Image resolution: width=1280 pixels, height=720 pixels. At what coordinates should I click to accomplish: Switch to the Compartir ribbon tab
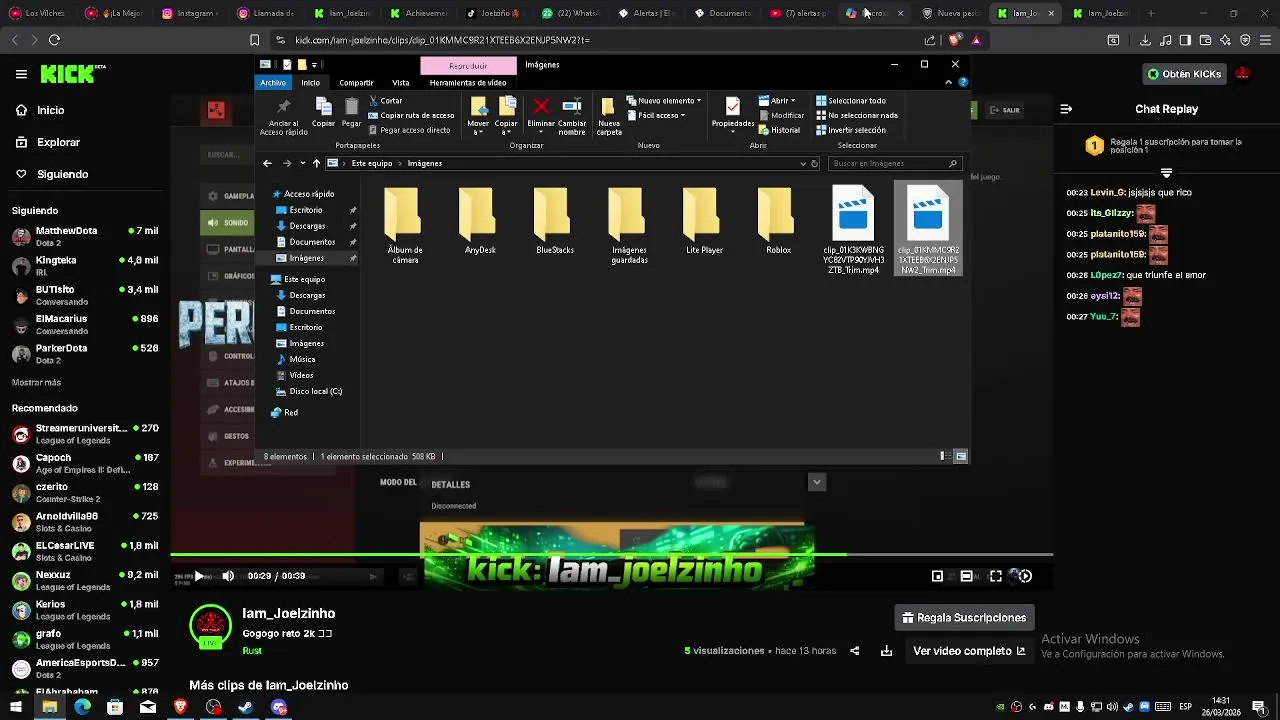[x=356, y=83]
